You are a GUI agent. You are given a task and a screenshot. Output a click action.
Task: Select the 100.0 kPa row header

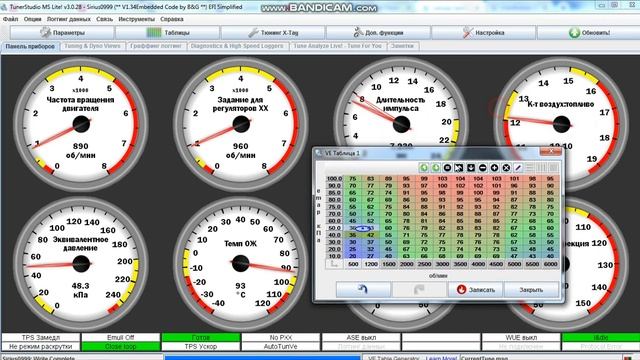[x=334, y=179]
